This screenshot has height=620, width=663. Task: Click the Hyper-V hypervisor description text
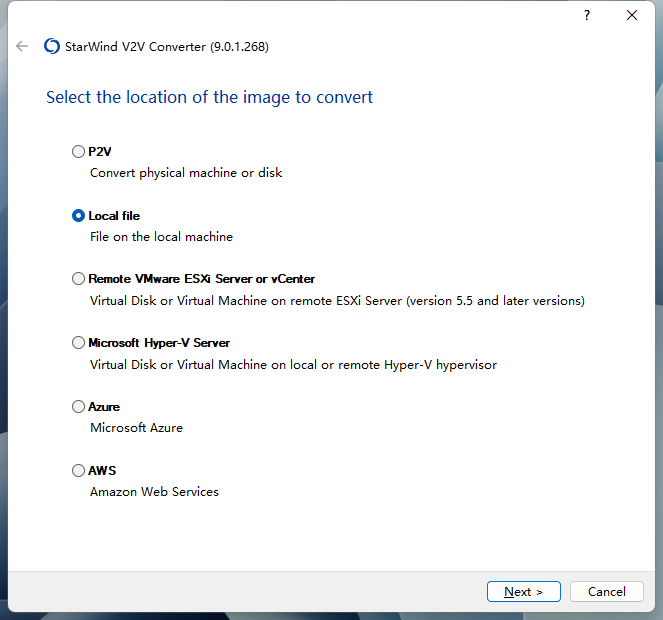[x=293, y=365]
